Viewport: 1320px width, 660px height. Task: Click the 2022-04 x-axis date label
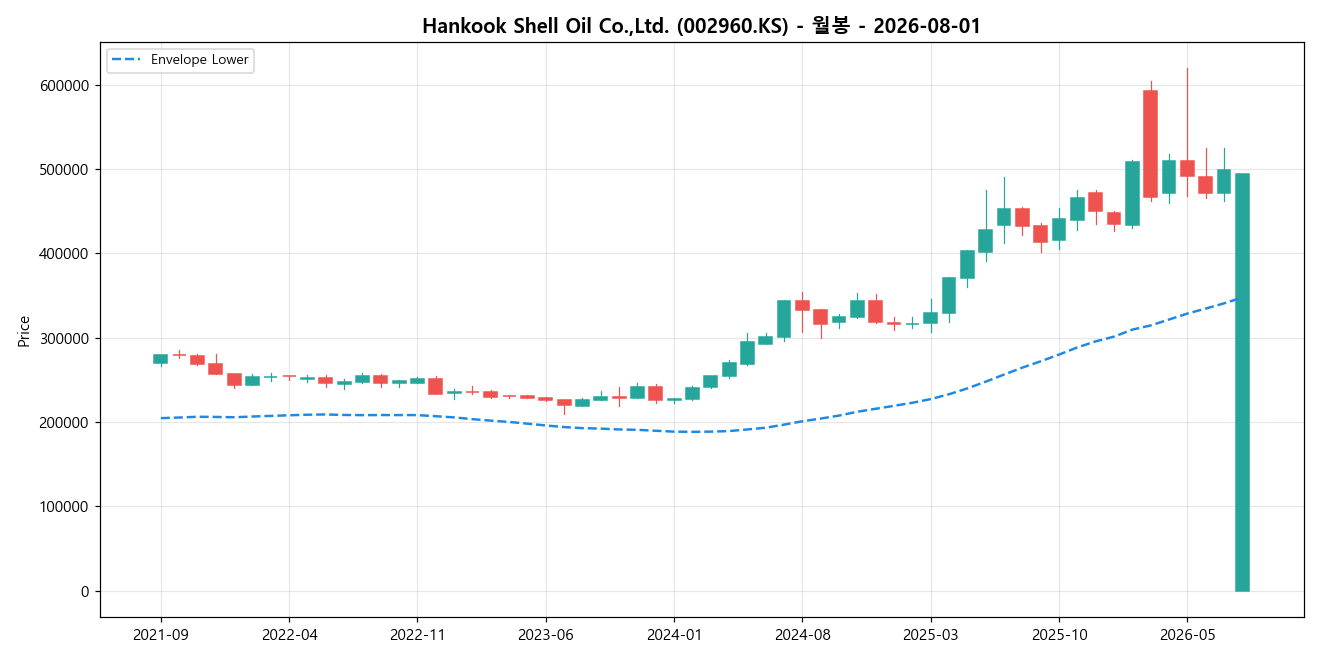(x=289, y=635)
